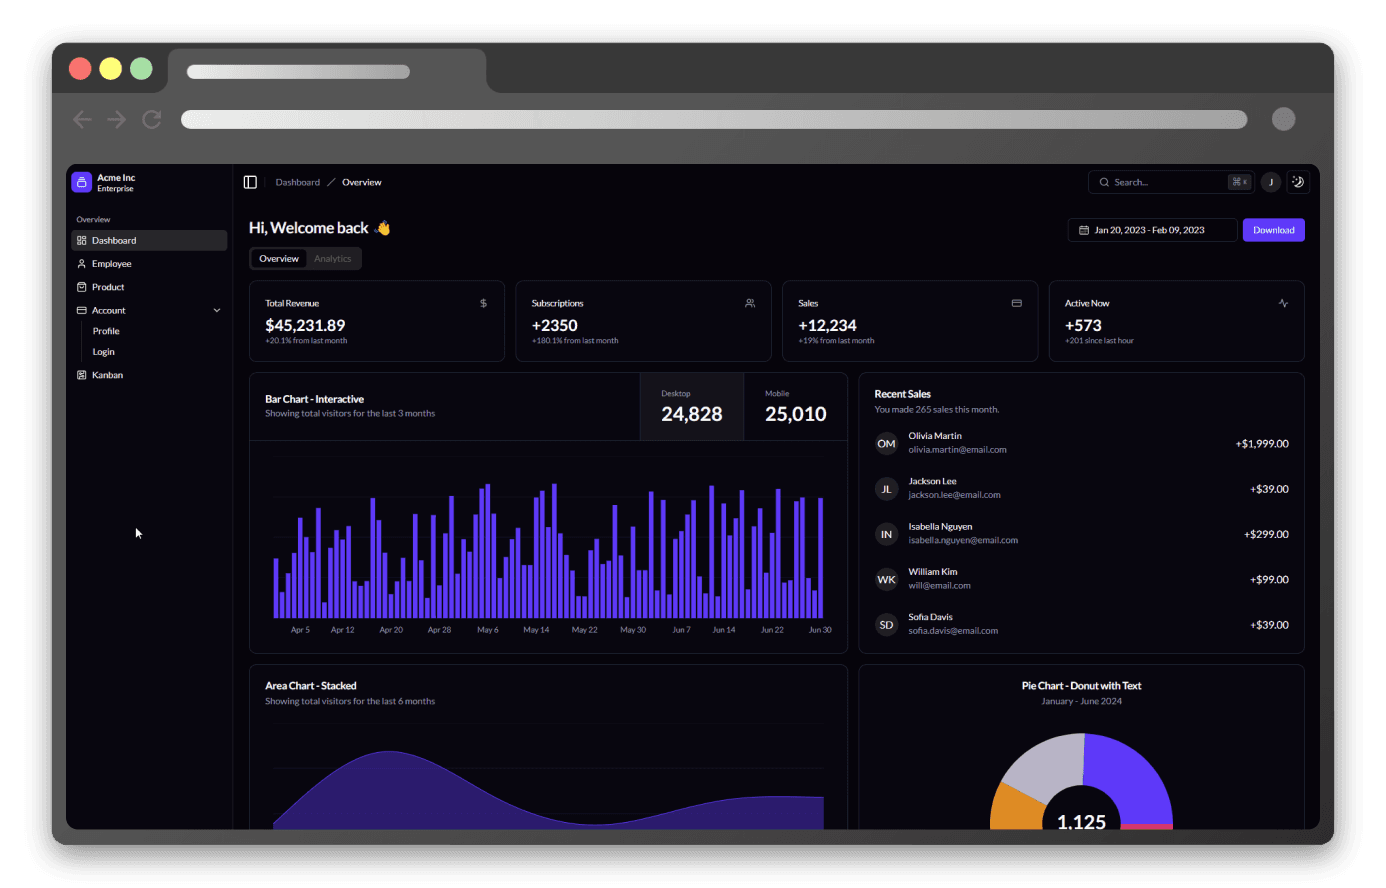Click the browser reload icon
This screenshot has width=1386, height=888.
[152, 120]
